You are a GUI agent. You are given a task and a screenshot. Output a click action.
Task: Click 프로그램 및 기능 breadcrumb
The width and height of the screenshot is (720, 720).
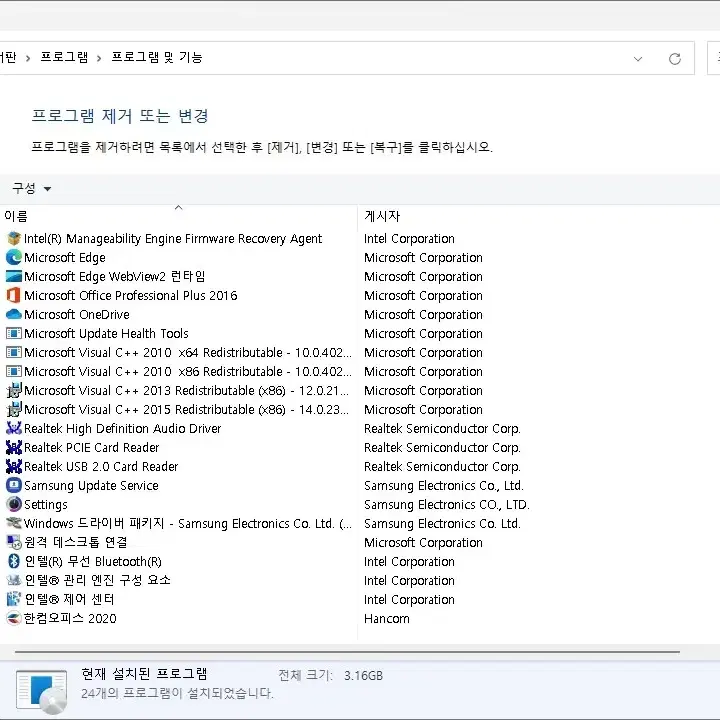[x=157, y=57]
